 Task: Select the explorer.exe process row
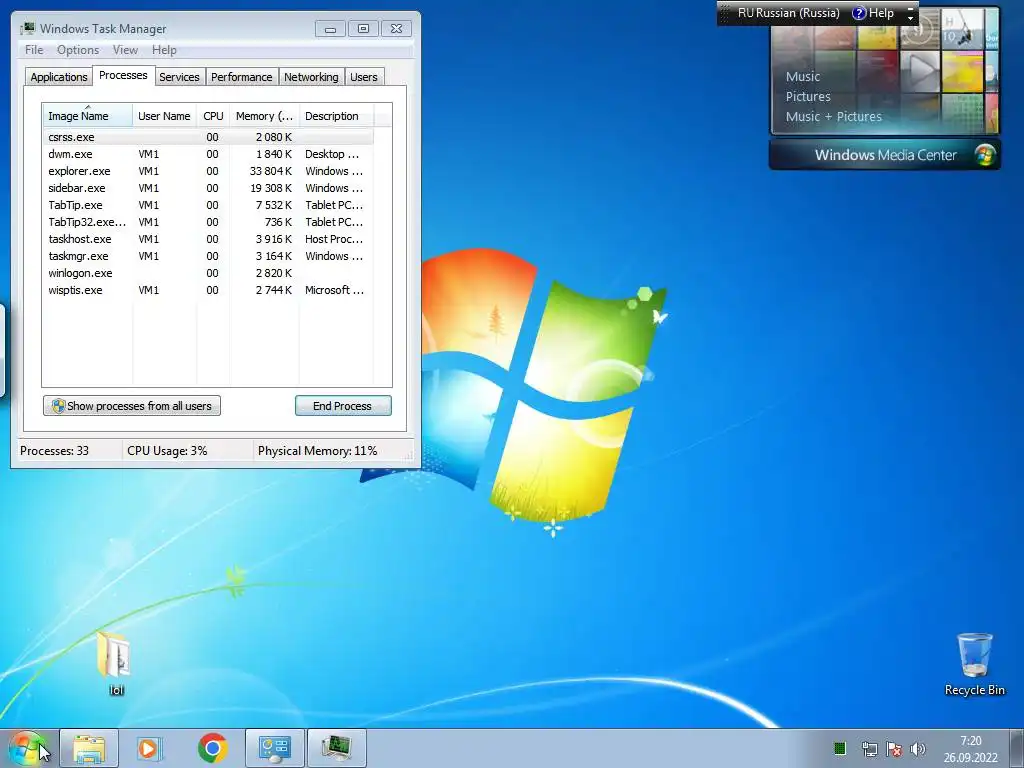[208, 171]
